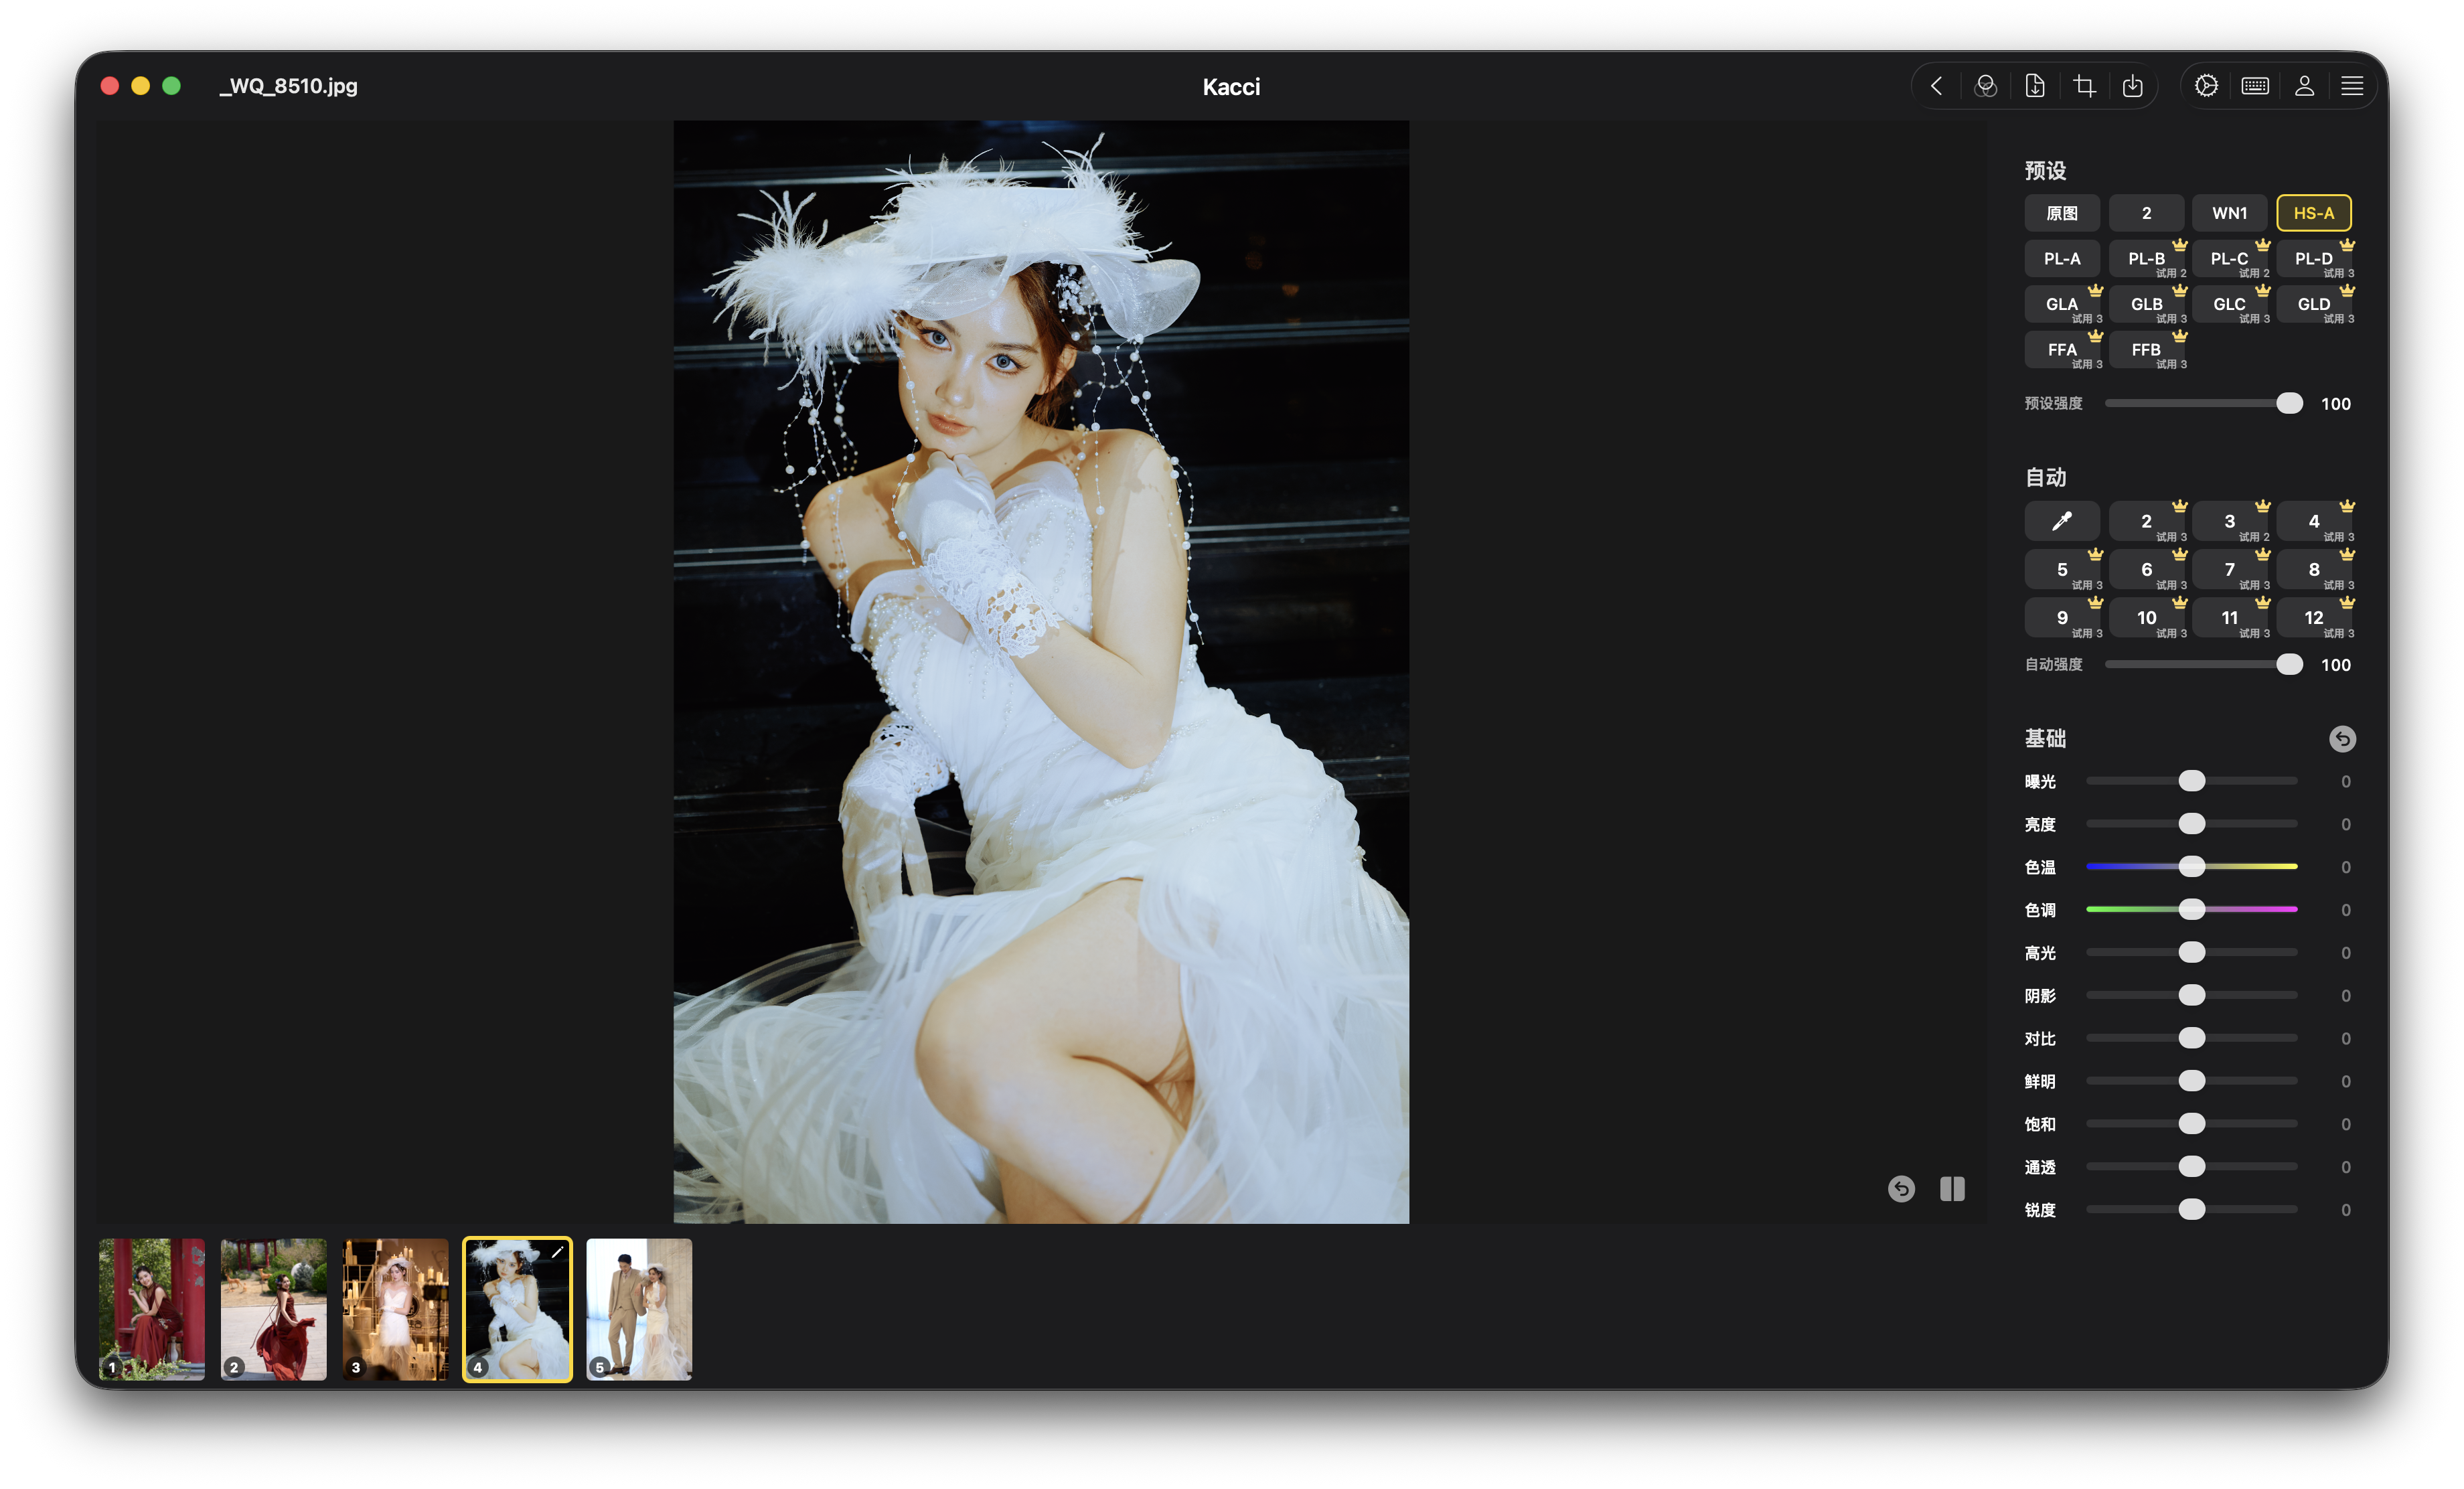Click the export download icon
This screenshot has height=1489, width=2464.
point(2132,86)
